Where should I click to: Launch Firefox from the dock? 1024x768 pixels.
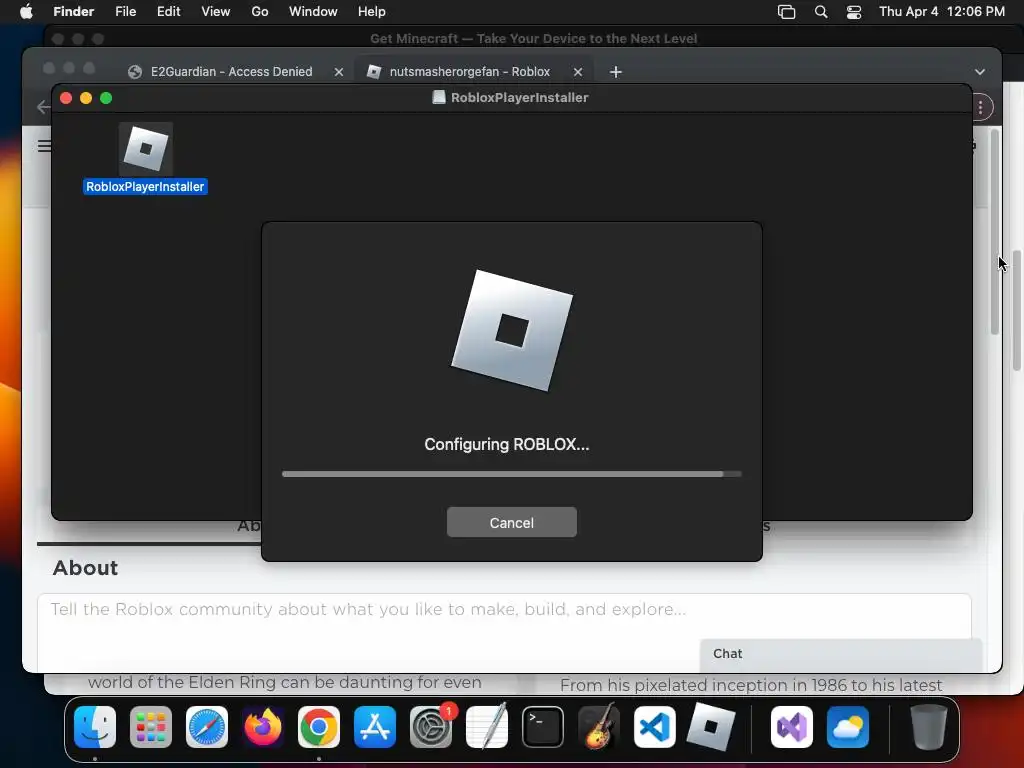(263, 727)
